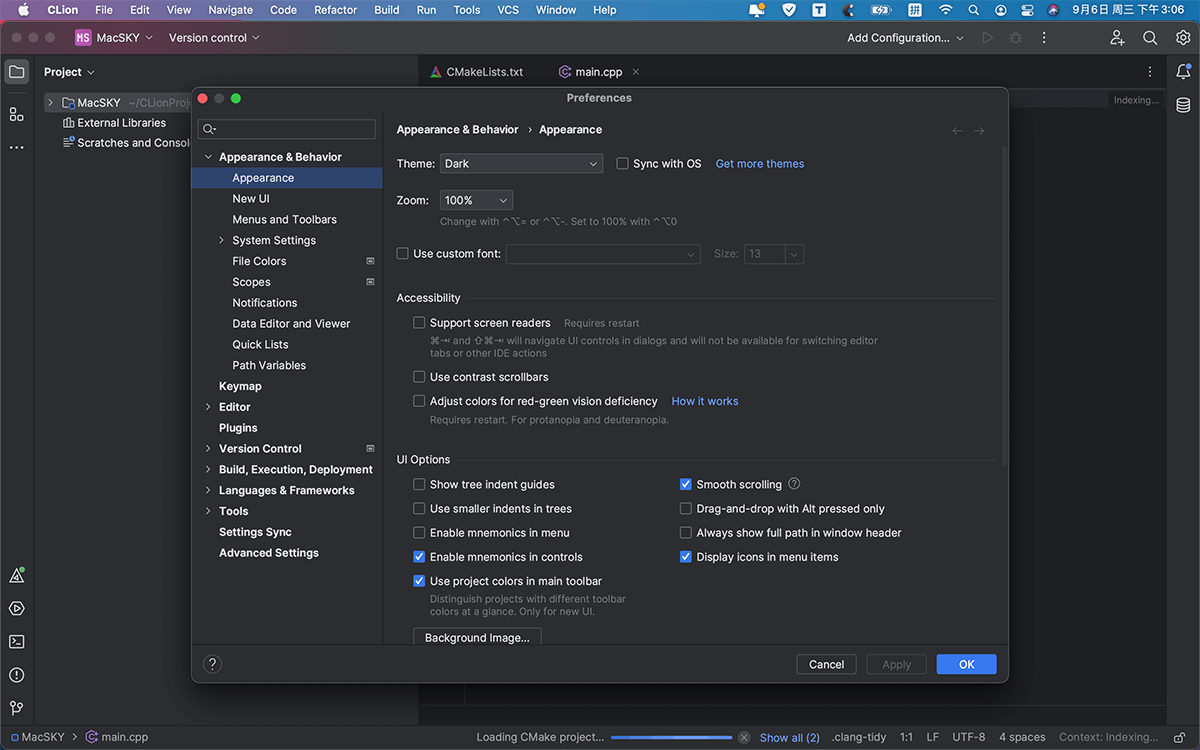Click the MacSKY project MS badge icon
Viewport: 1200px width, 750px height.
pos(83,38)
